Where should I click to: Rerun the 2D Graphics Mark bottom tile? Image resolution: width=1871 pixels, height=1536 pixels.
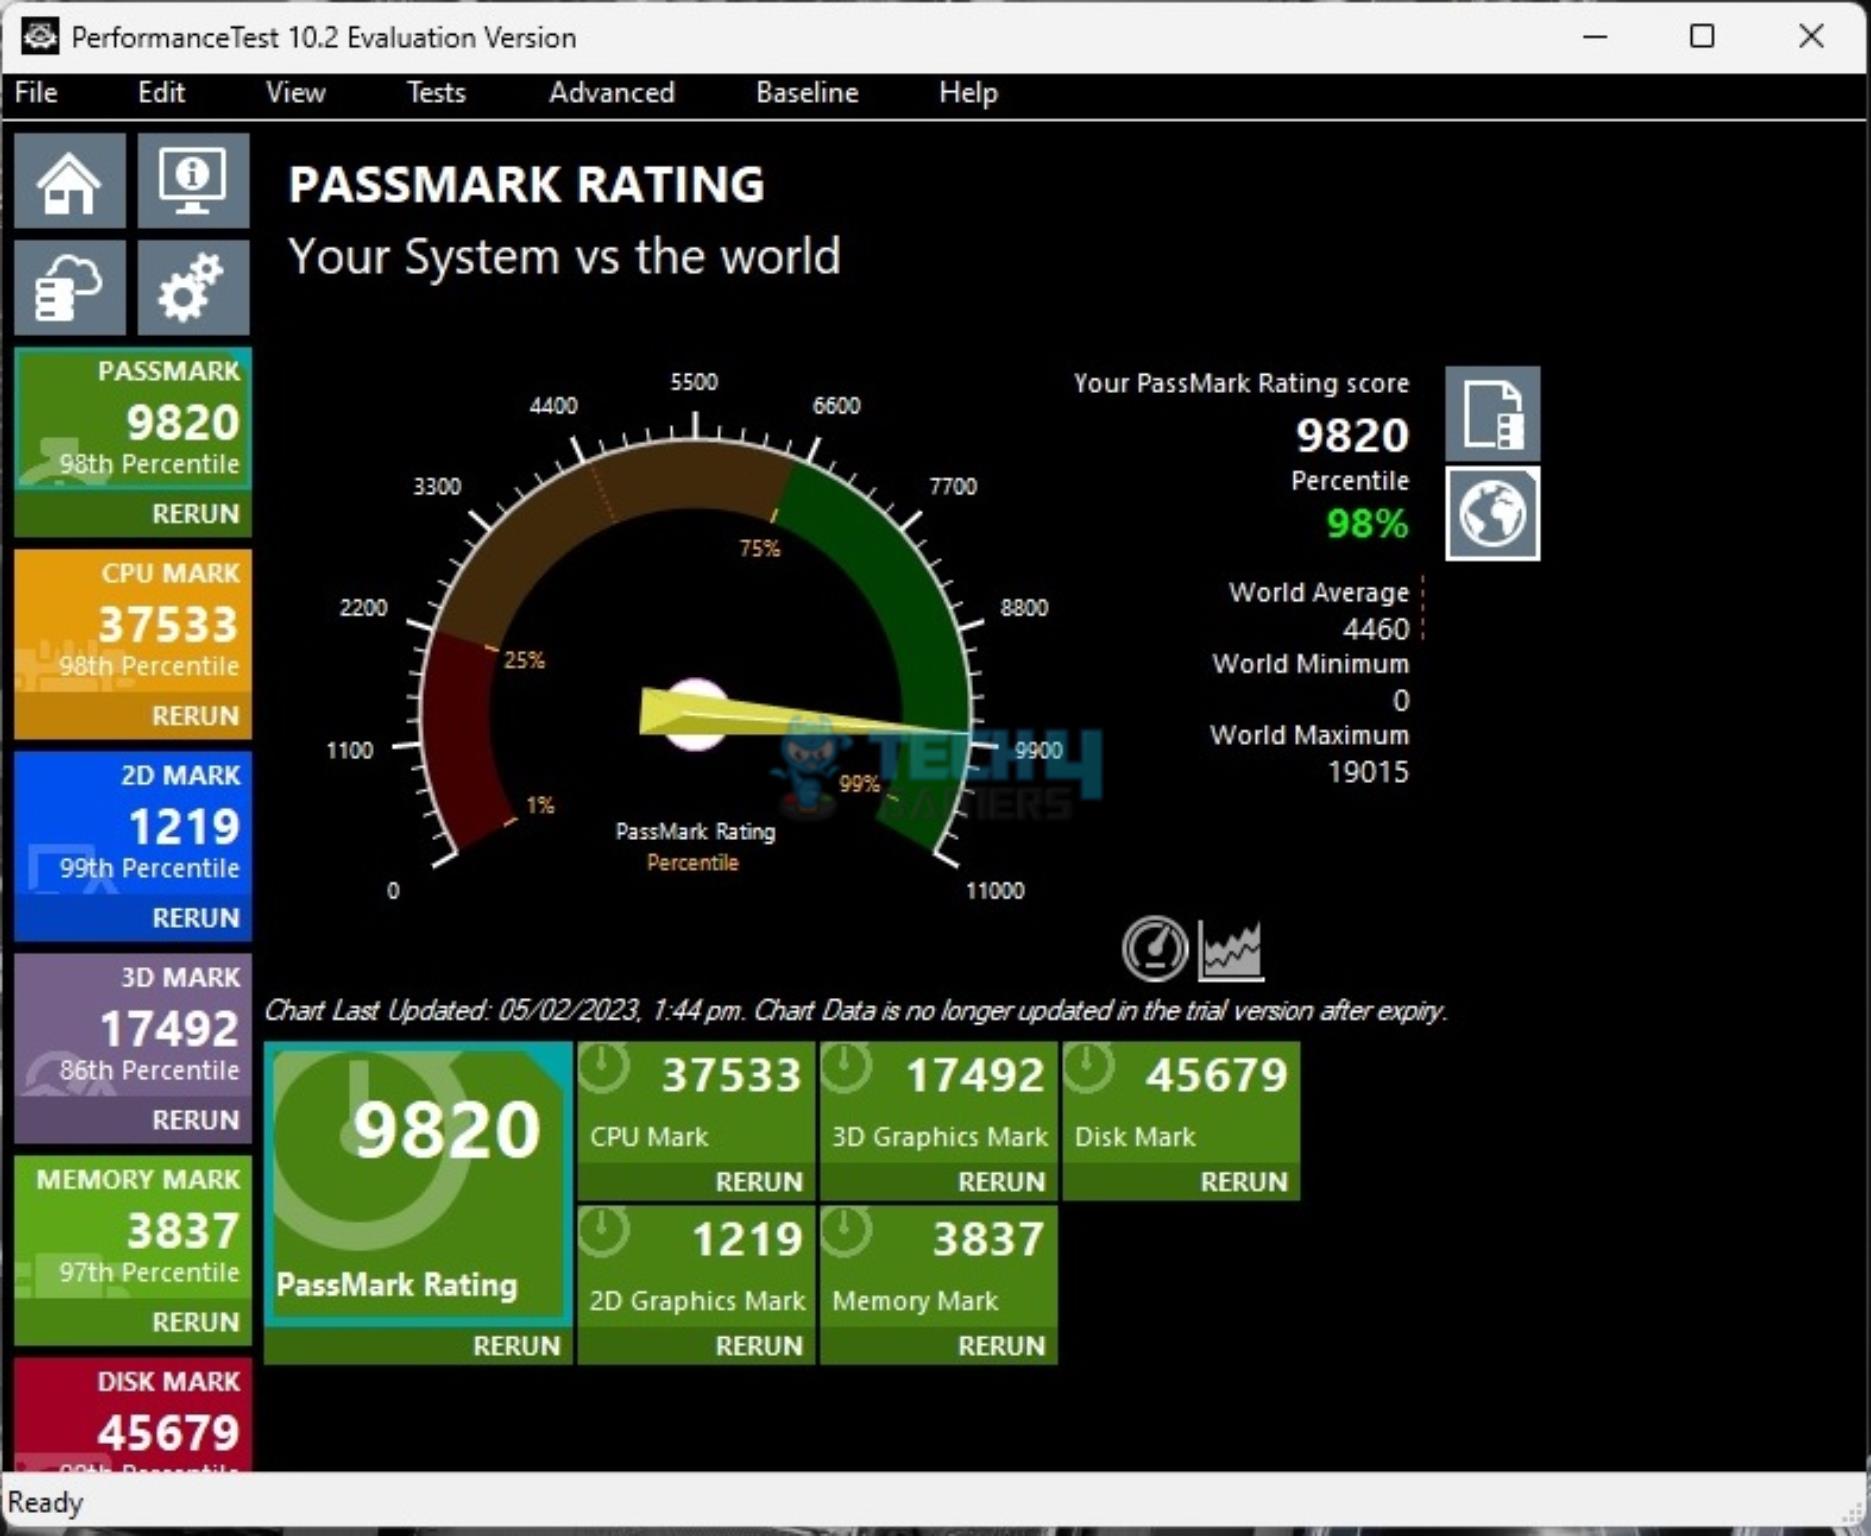coord(759,1346)
